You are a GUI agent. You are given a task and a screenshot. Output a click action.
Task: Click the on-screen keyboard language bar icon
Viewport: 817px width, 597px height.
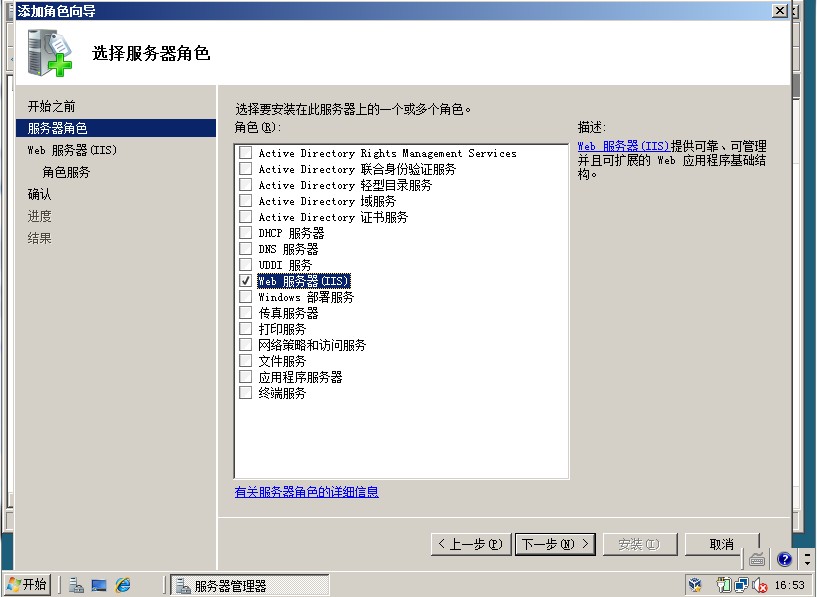click(757, 560)
